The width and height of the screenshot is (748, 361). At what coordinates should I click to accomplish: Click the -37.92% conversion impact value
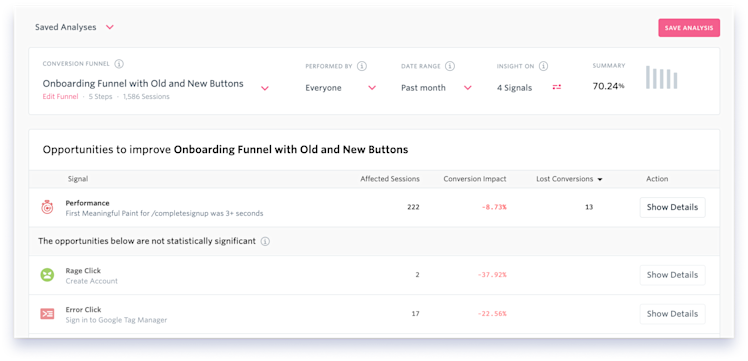coord(492,275)
